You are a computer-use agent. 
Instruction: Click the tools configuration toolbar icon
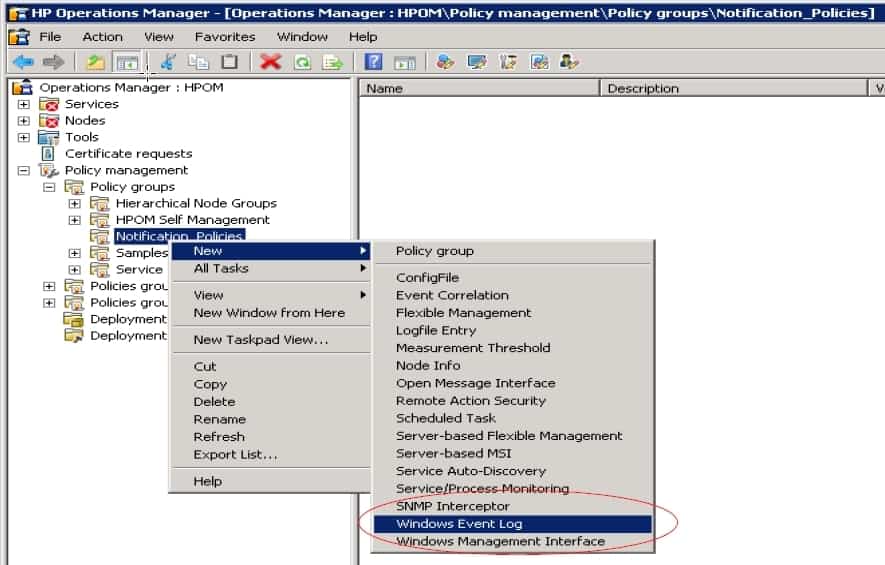(508, 62)
